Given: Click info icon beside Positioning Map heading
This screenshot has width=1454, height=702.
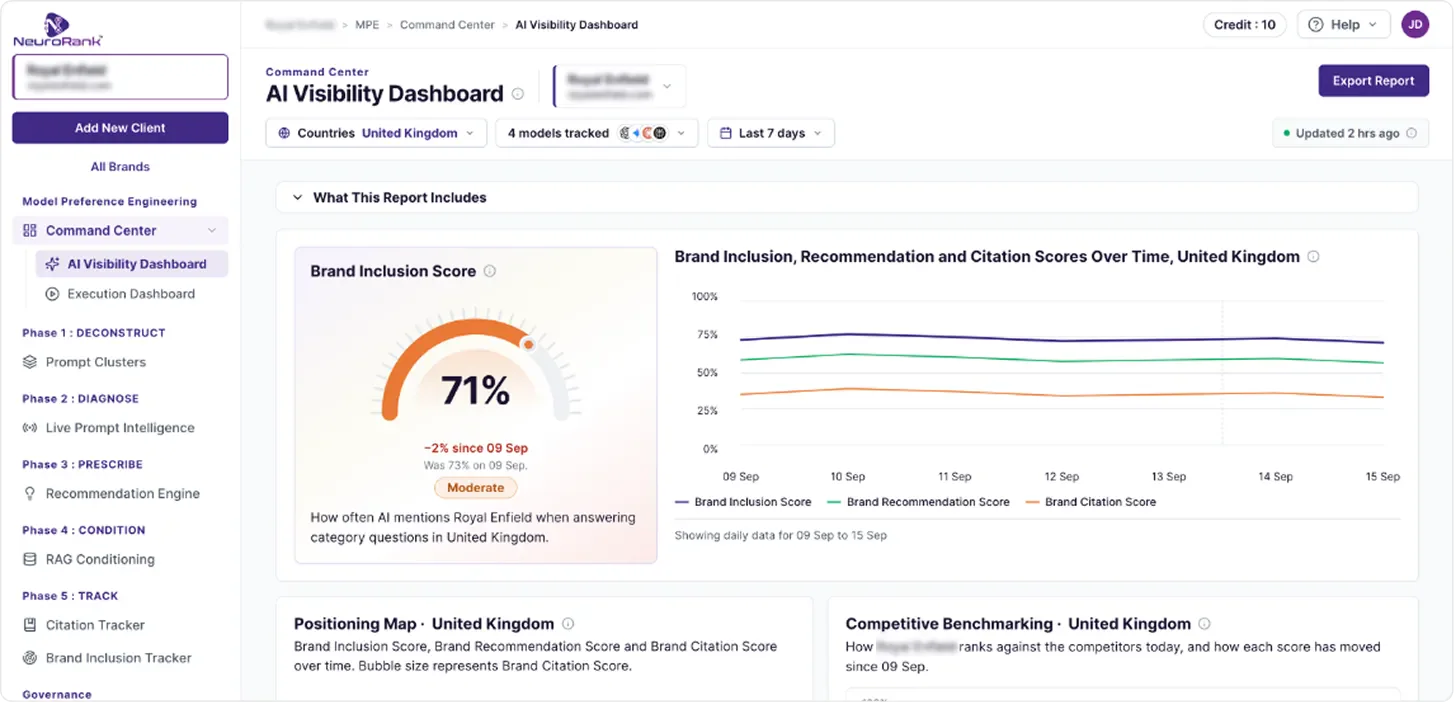Looking at the screenshot, I should tap(568, 623).
